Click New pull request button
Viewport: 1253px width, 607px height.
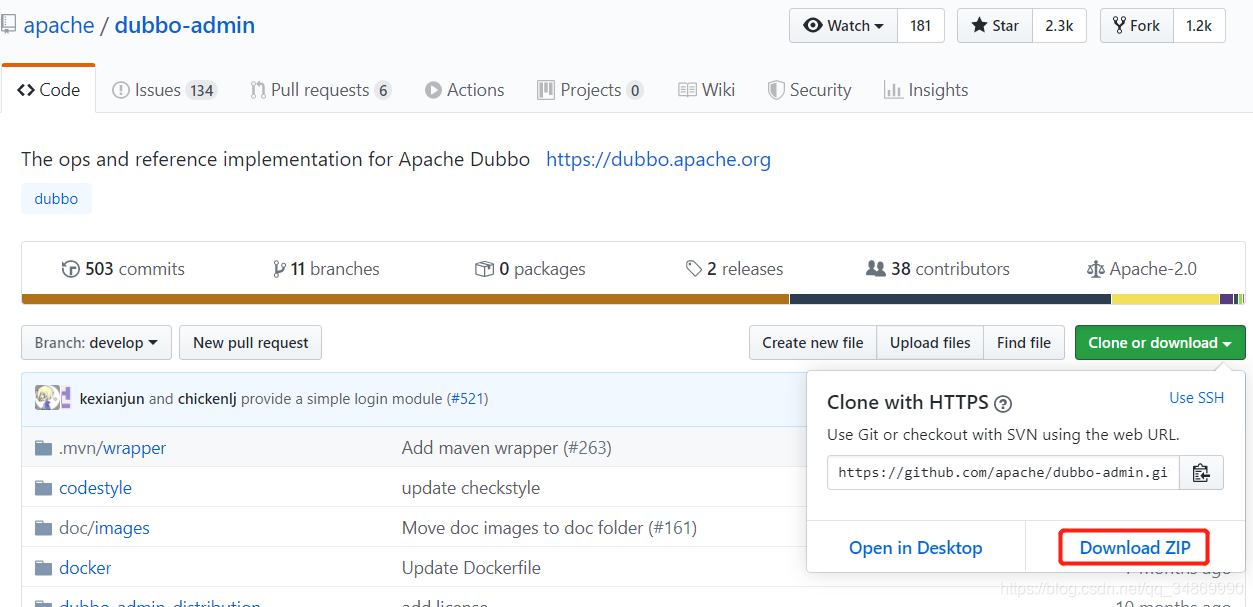250,343
